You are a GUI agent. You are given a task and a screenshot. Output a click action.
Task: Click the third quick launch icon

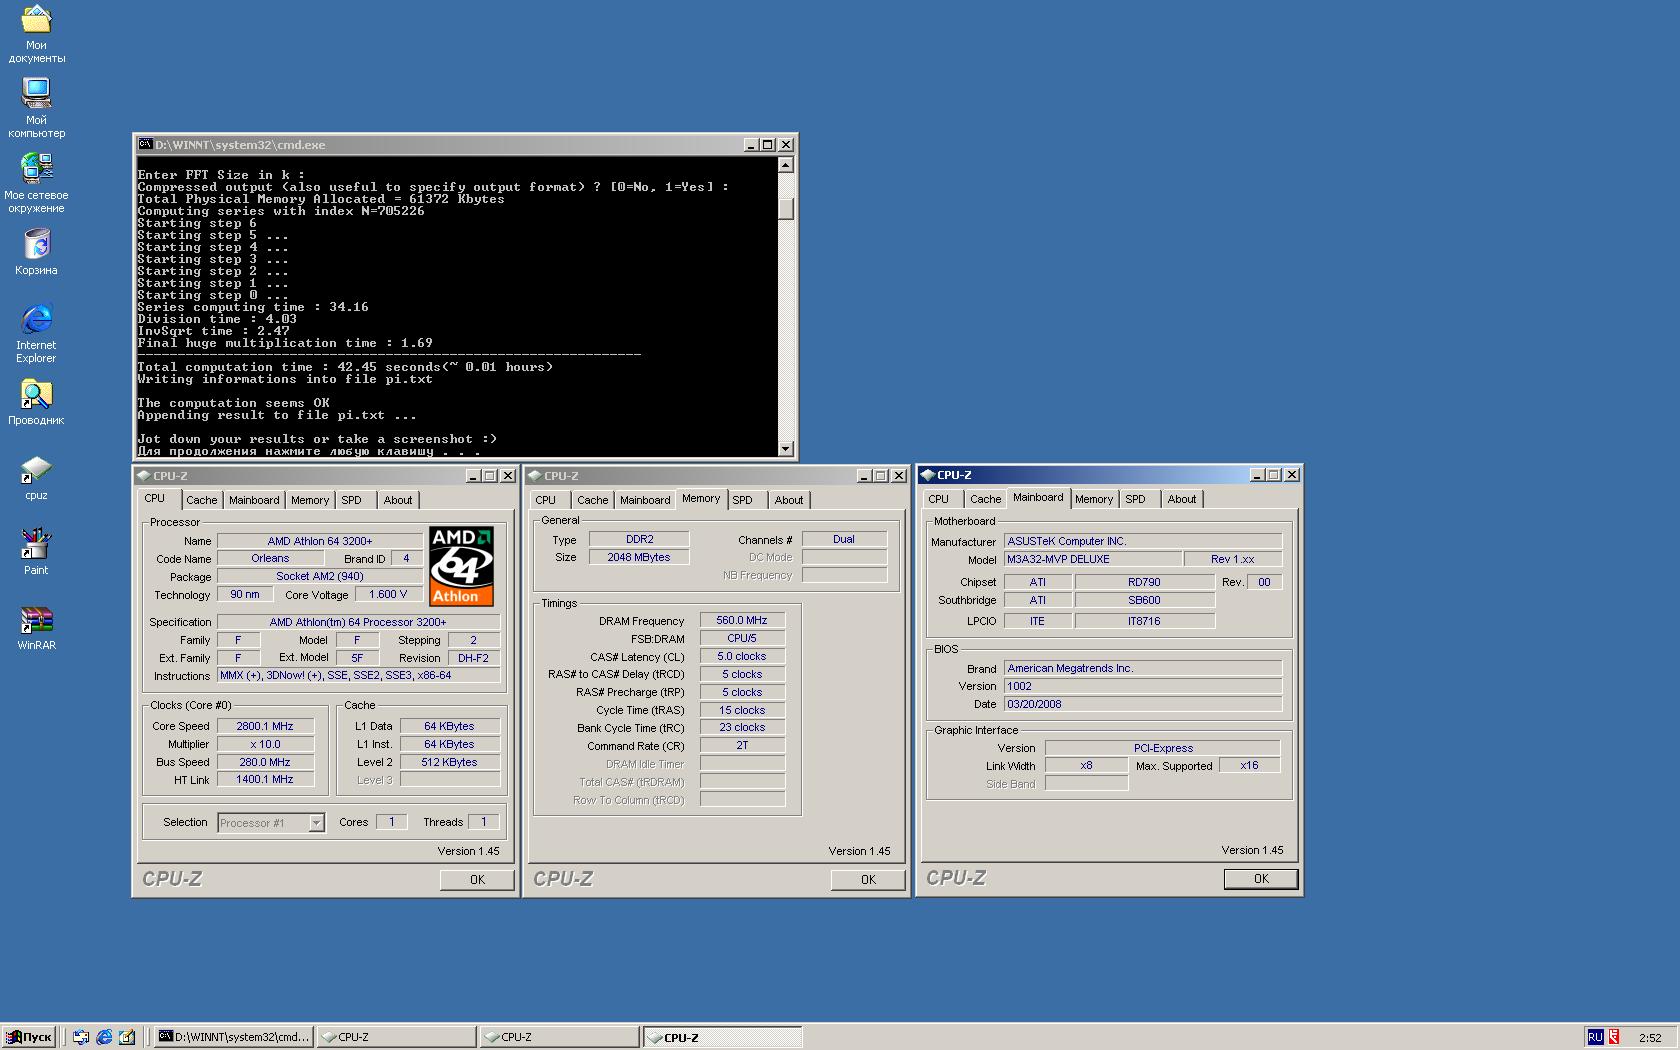[x=127, y=1037]
